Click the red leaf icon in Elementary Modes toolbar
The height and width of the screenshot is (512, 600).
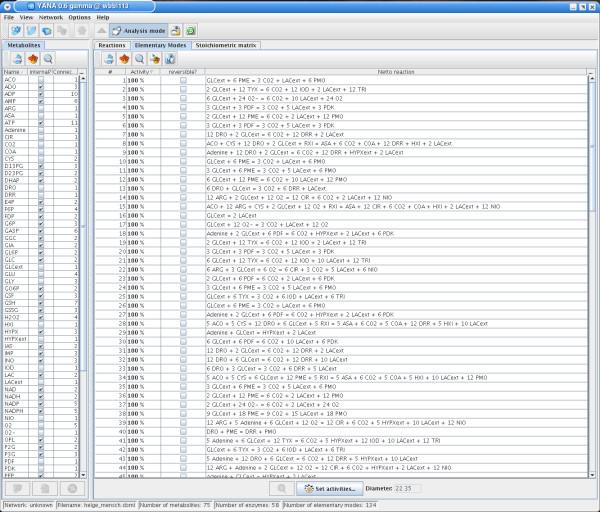tap(123, 59)
